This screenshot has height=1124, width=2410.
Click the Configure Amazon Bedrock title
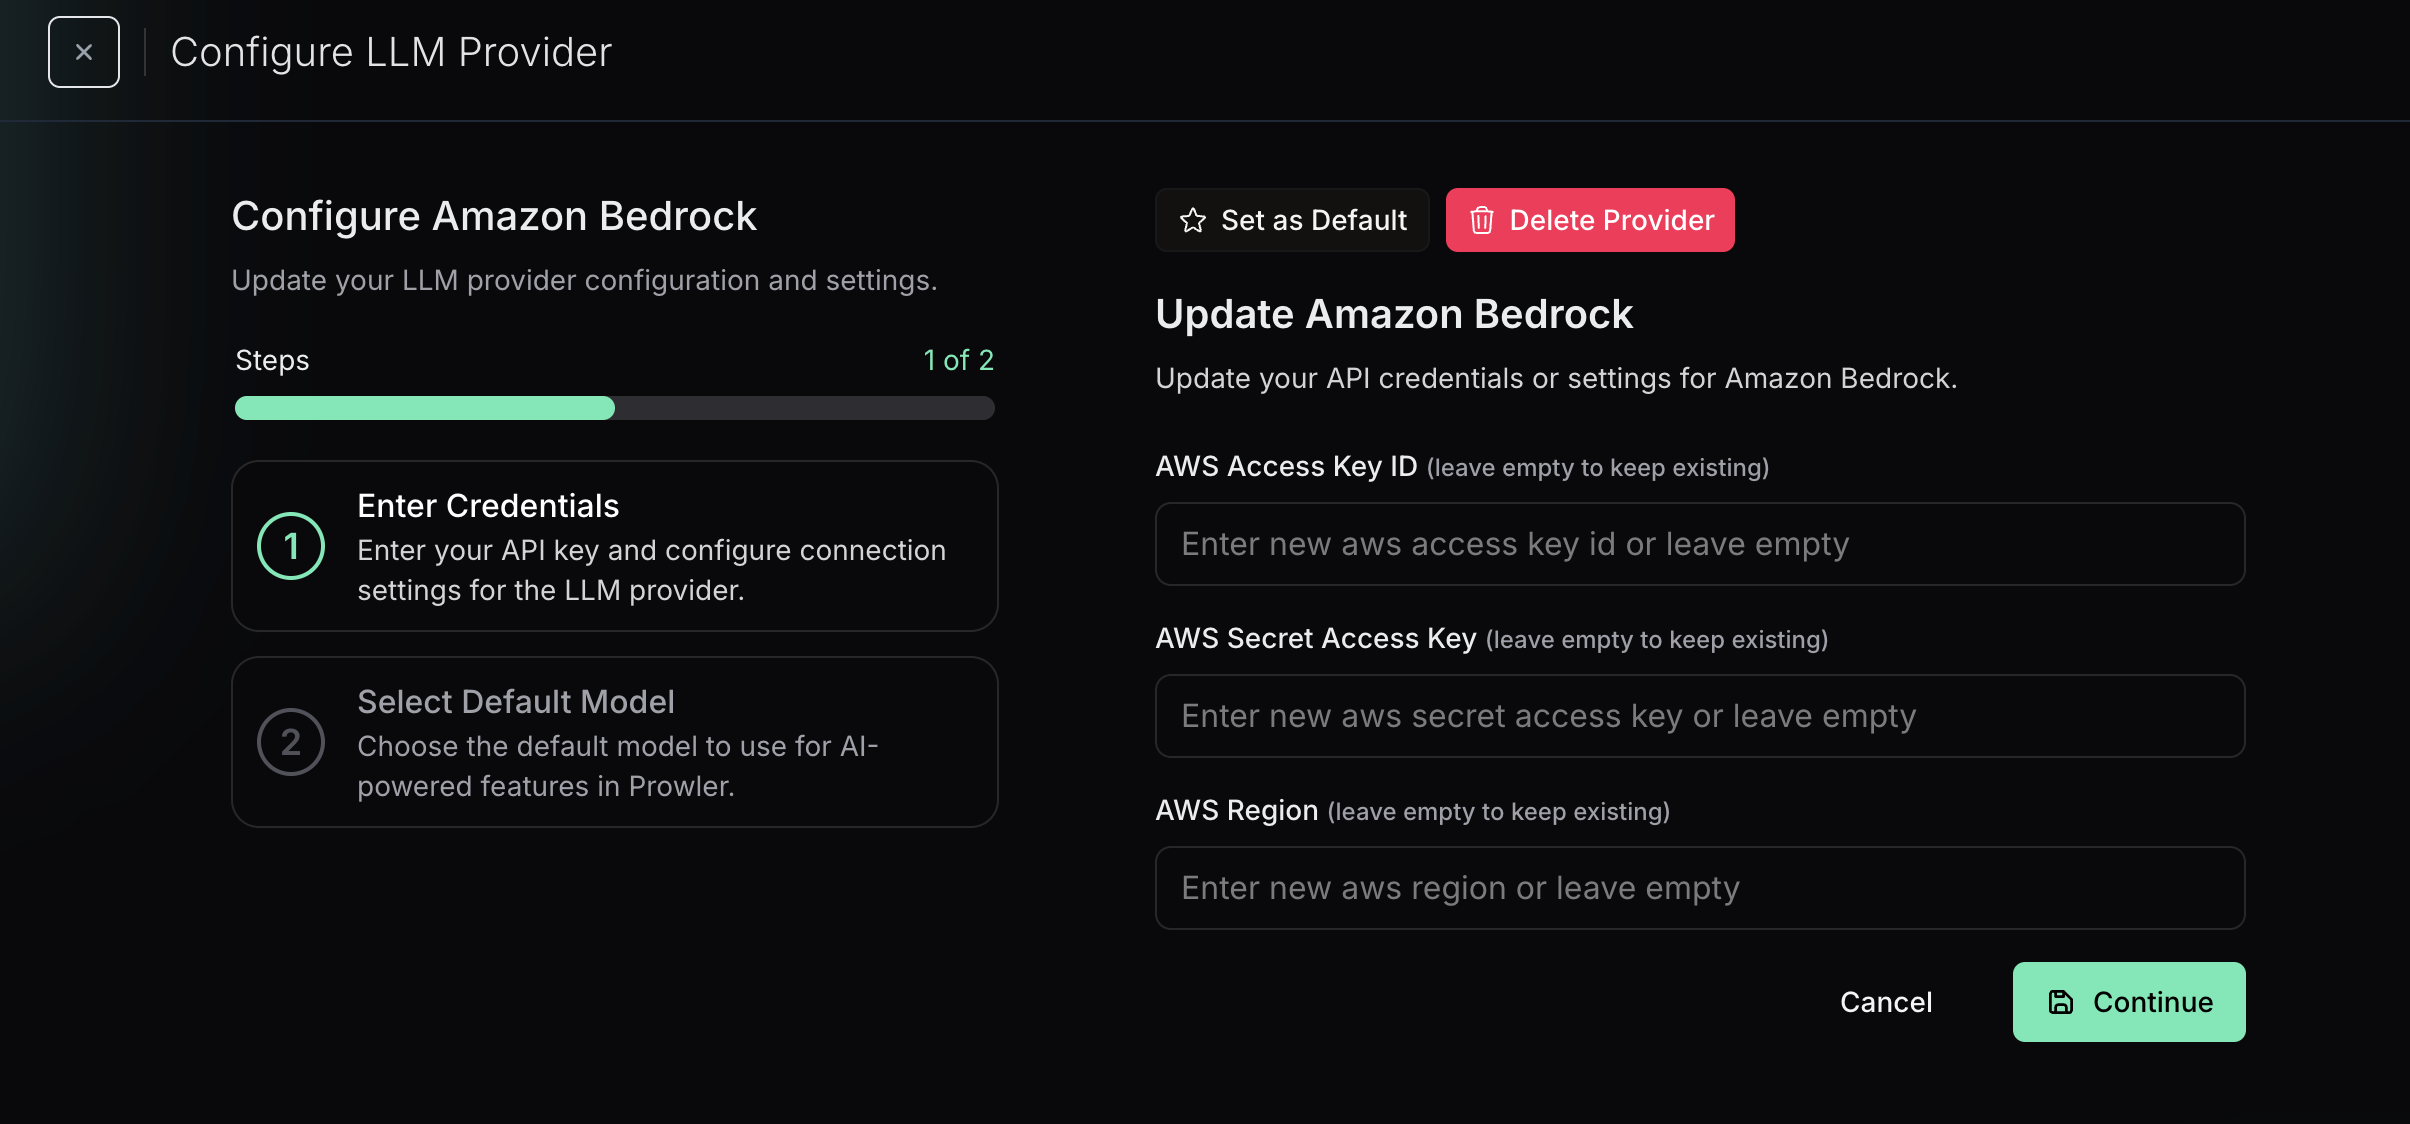[x=494, y=216]
